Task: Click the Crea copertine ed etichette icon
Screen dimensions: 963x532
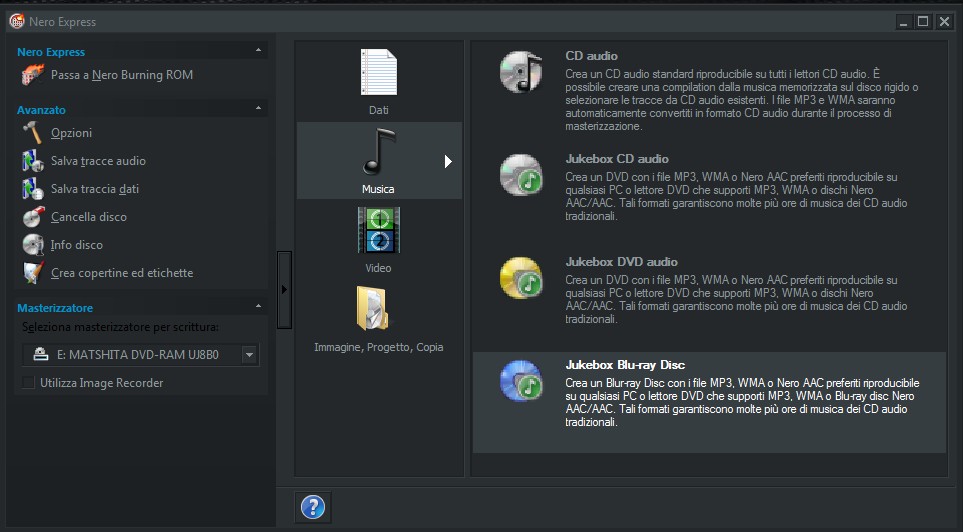Action: tap(33, 273)
